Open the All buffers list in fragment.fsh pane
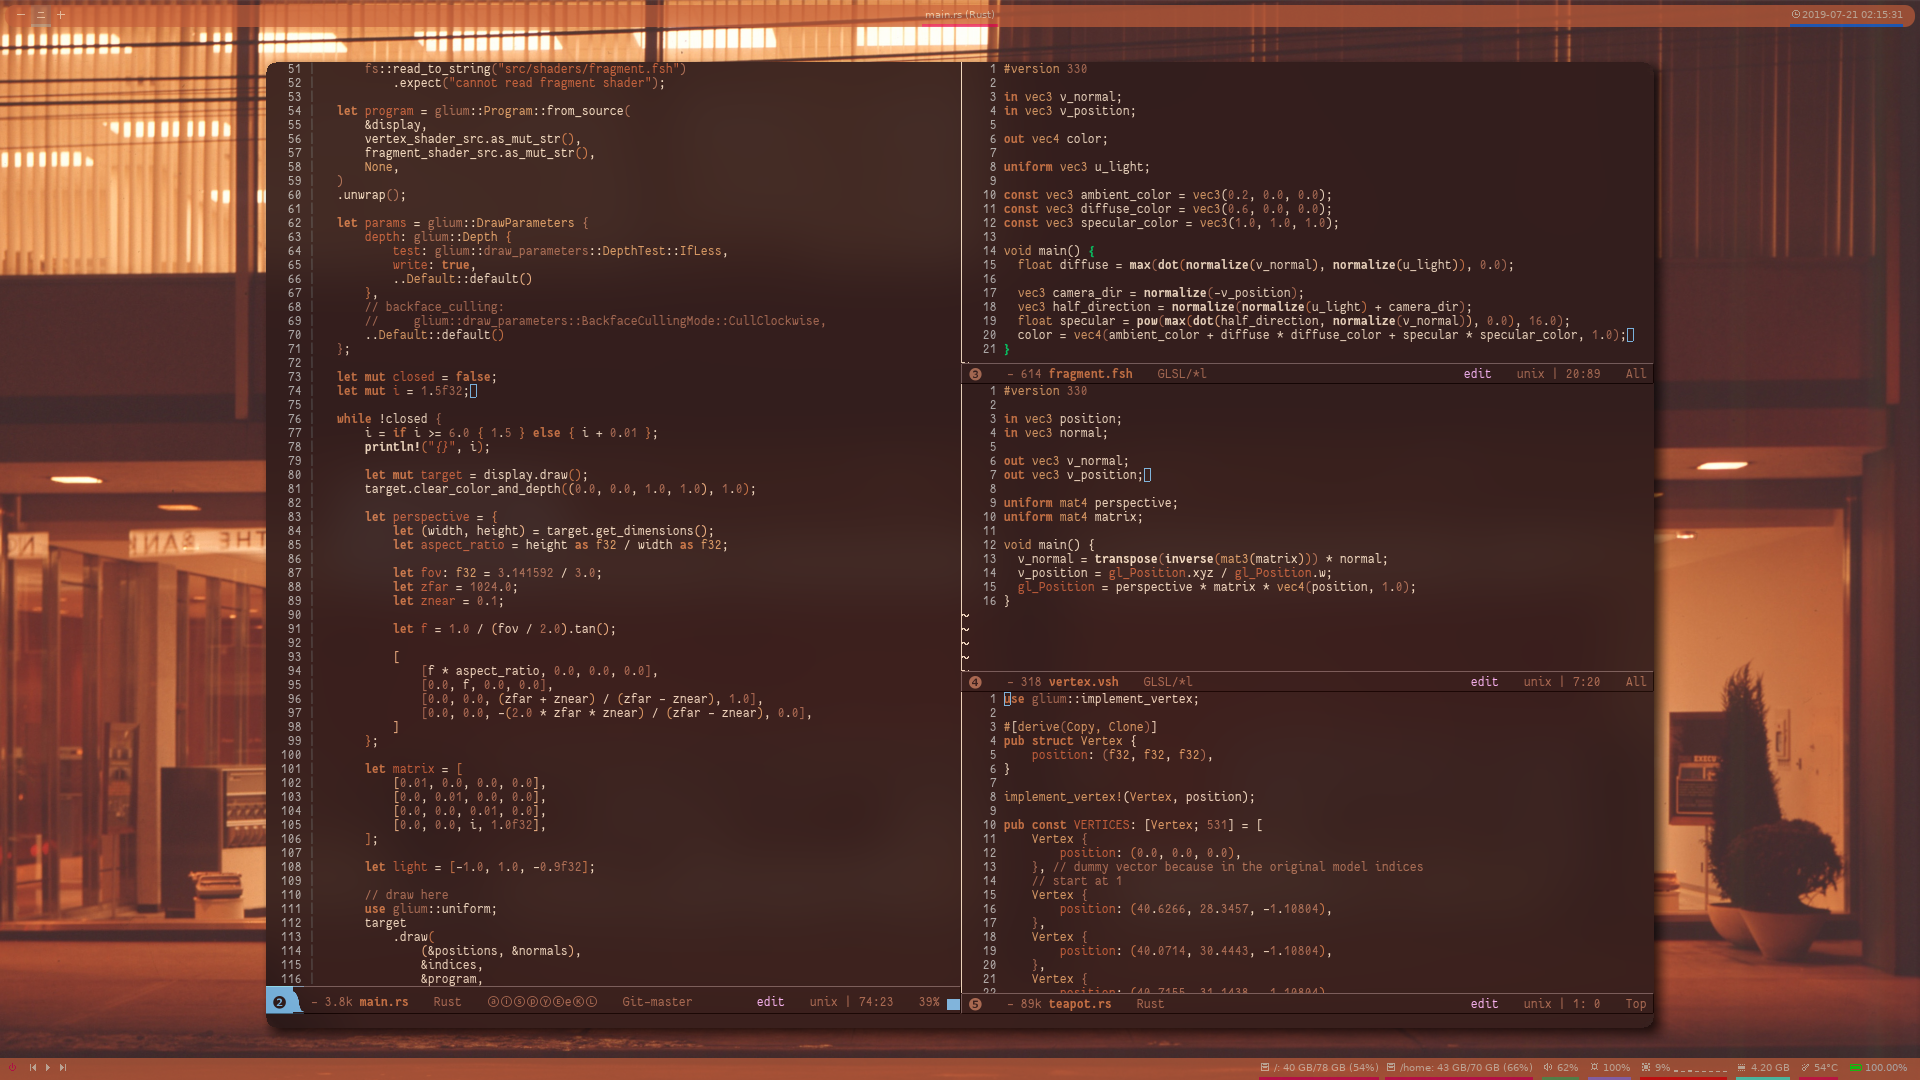1920x1080 pixels. pos(1635,373)
